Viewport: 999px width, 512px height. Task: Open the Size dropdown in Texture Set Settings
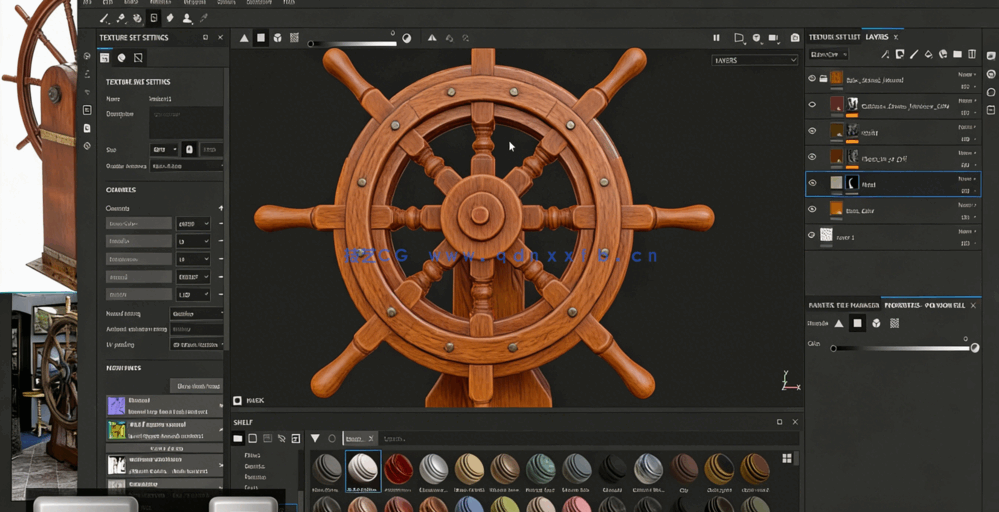click(164, 150)
